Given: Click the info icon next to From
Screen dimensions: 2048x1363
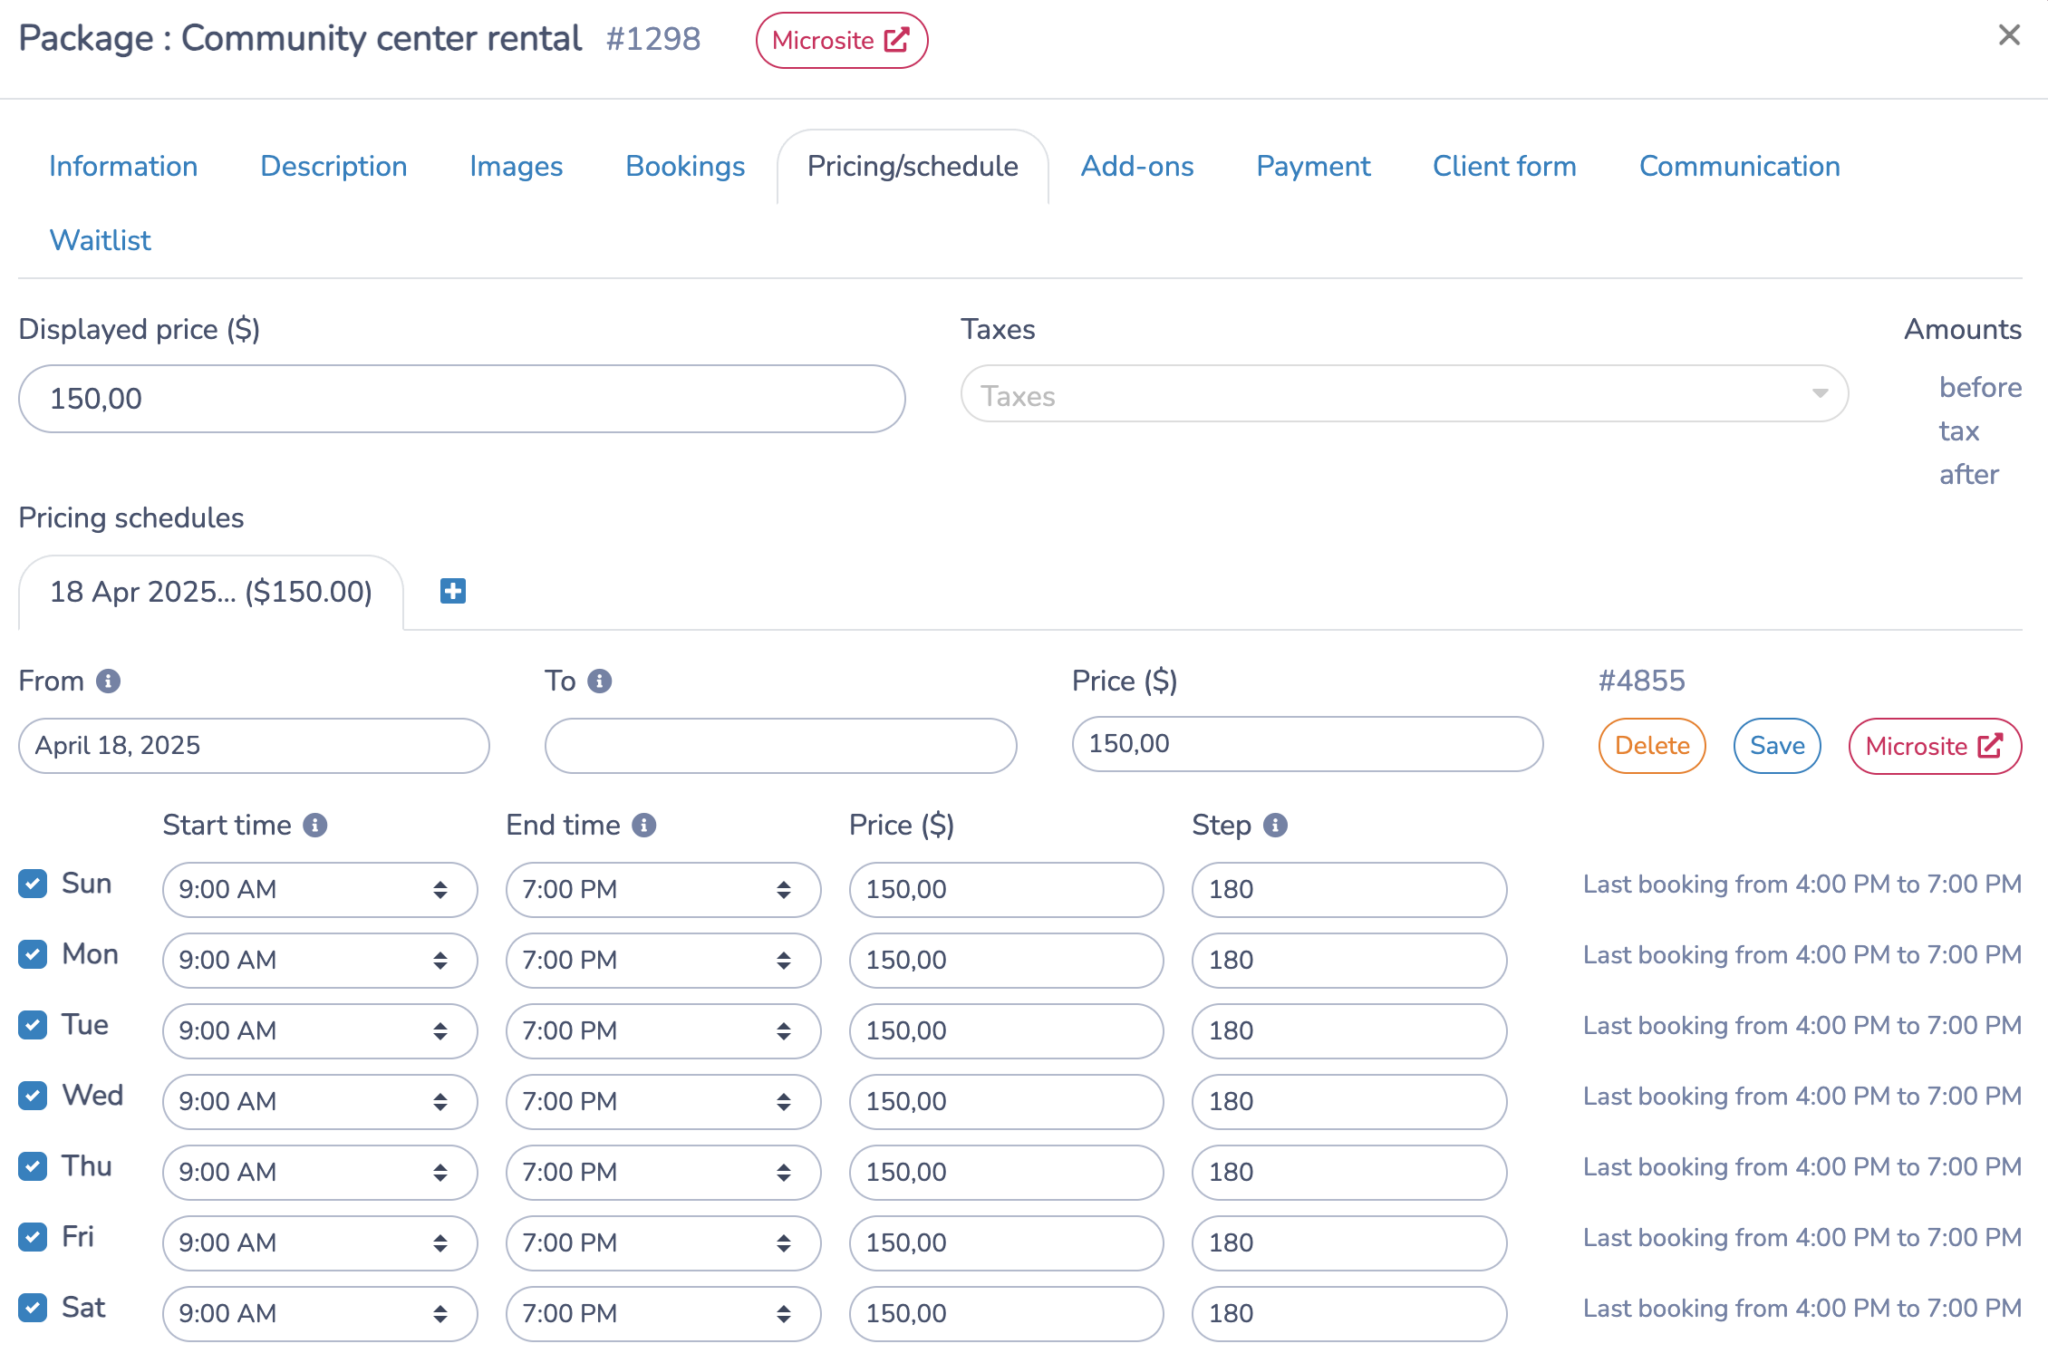Looking at the screenshot, I should pyautogui.click(x=108, y=681).
